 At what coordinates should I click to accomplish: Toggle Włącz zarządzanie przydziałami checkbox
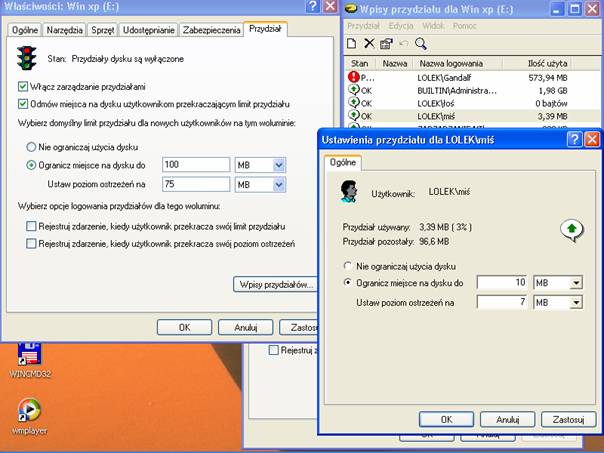(23, 87)
